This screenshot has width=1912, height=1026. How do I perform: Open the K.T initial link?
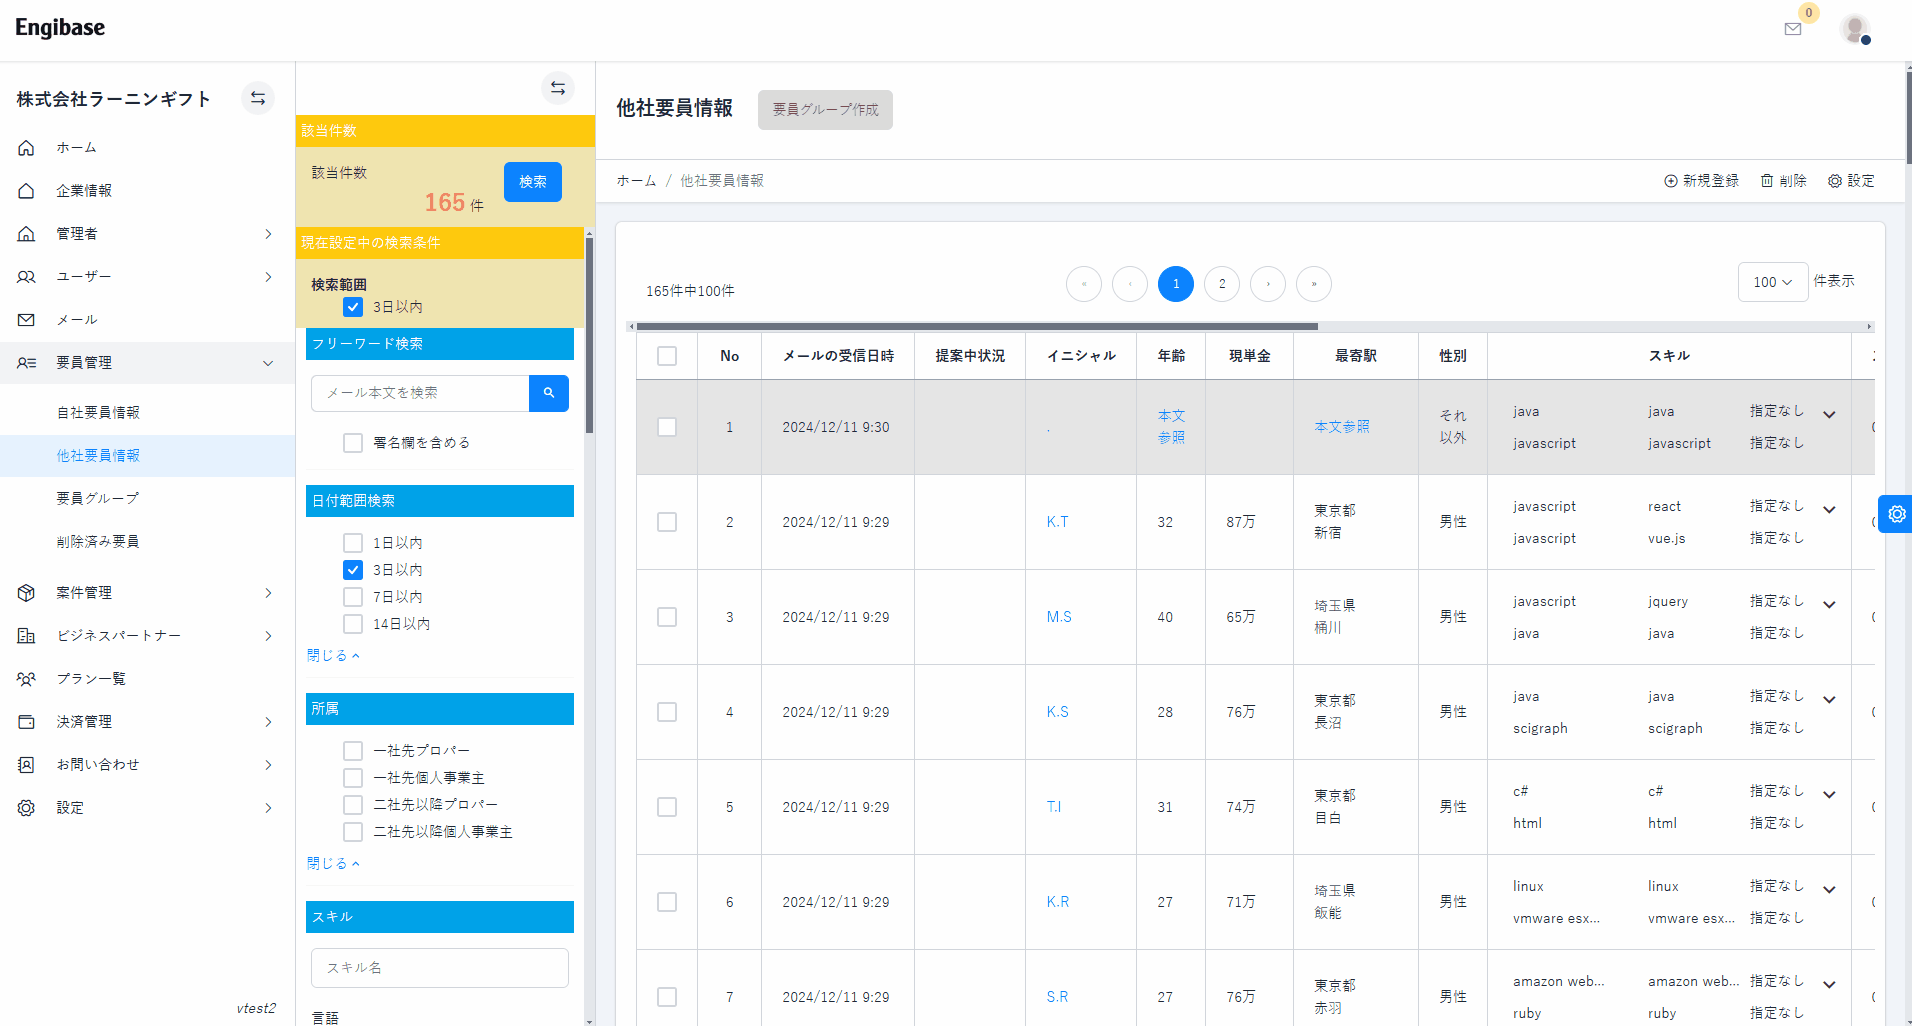point(1057,522)
